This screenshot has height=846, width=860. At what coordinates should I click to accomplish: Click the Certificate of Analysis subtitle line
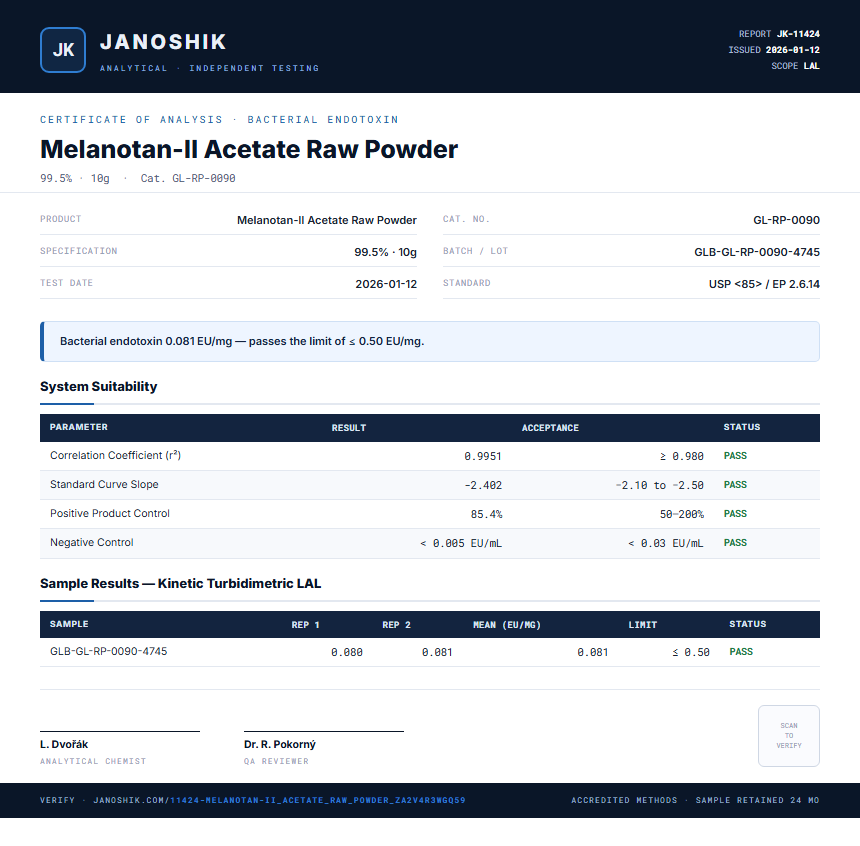pos(219,120)
